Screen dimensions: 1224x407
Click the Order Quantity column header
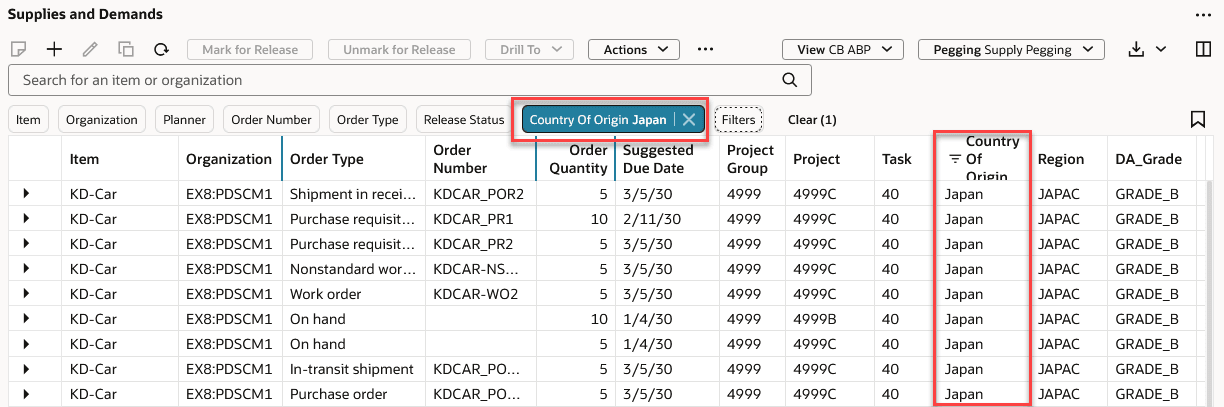(x=576, y=159)
